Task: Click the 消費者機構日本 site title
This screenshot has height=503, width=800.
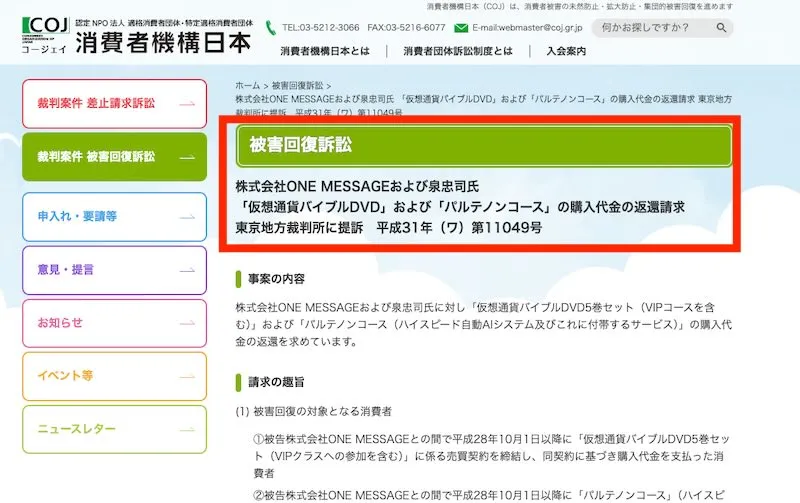Action: pyautogui.click(x=163, y=43)
